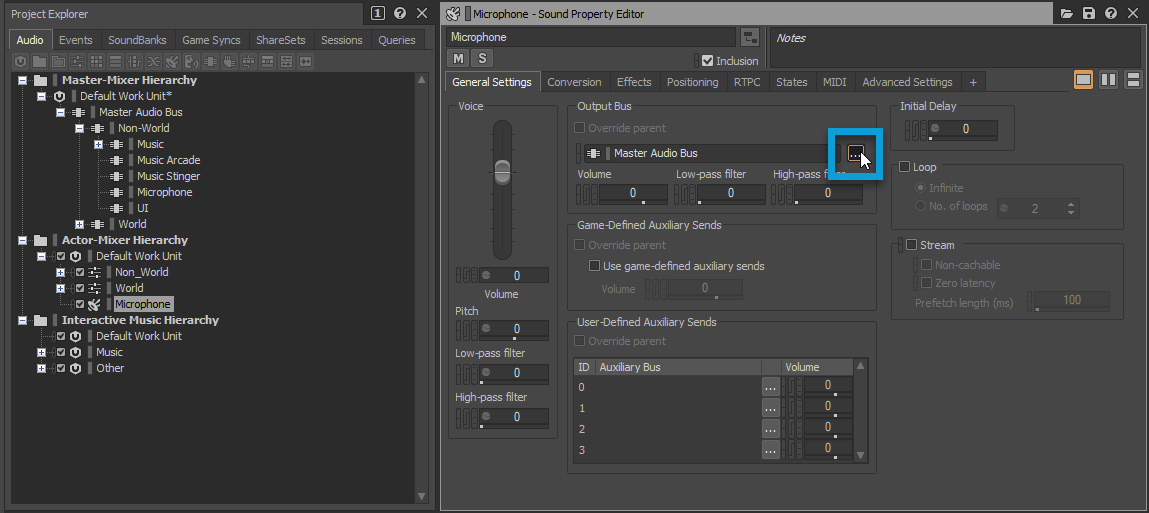Viewport: 1149px width, 513px height.
Task: Click the Notes text field
Action: [x=955, y=52]
